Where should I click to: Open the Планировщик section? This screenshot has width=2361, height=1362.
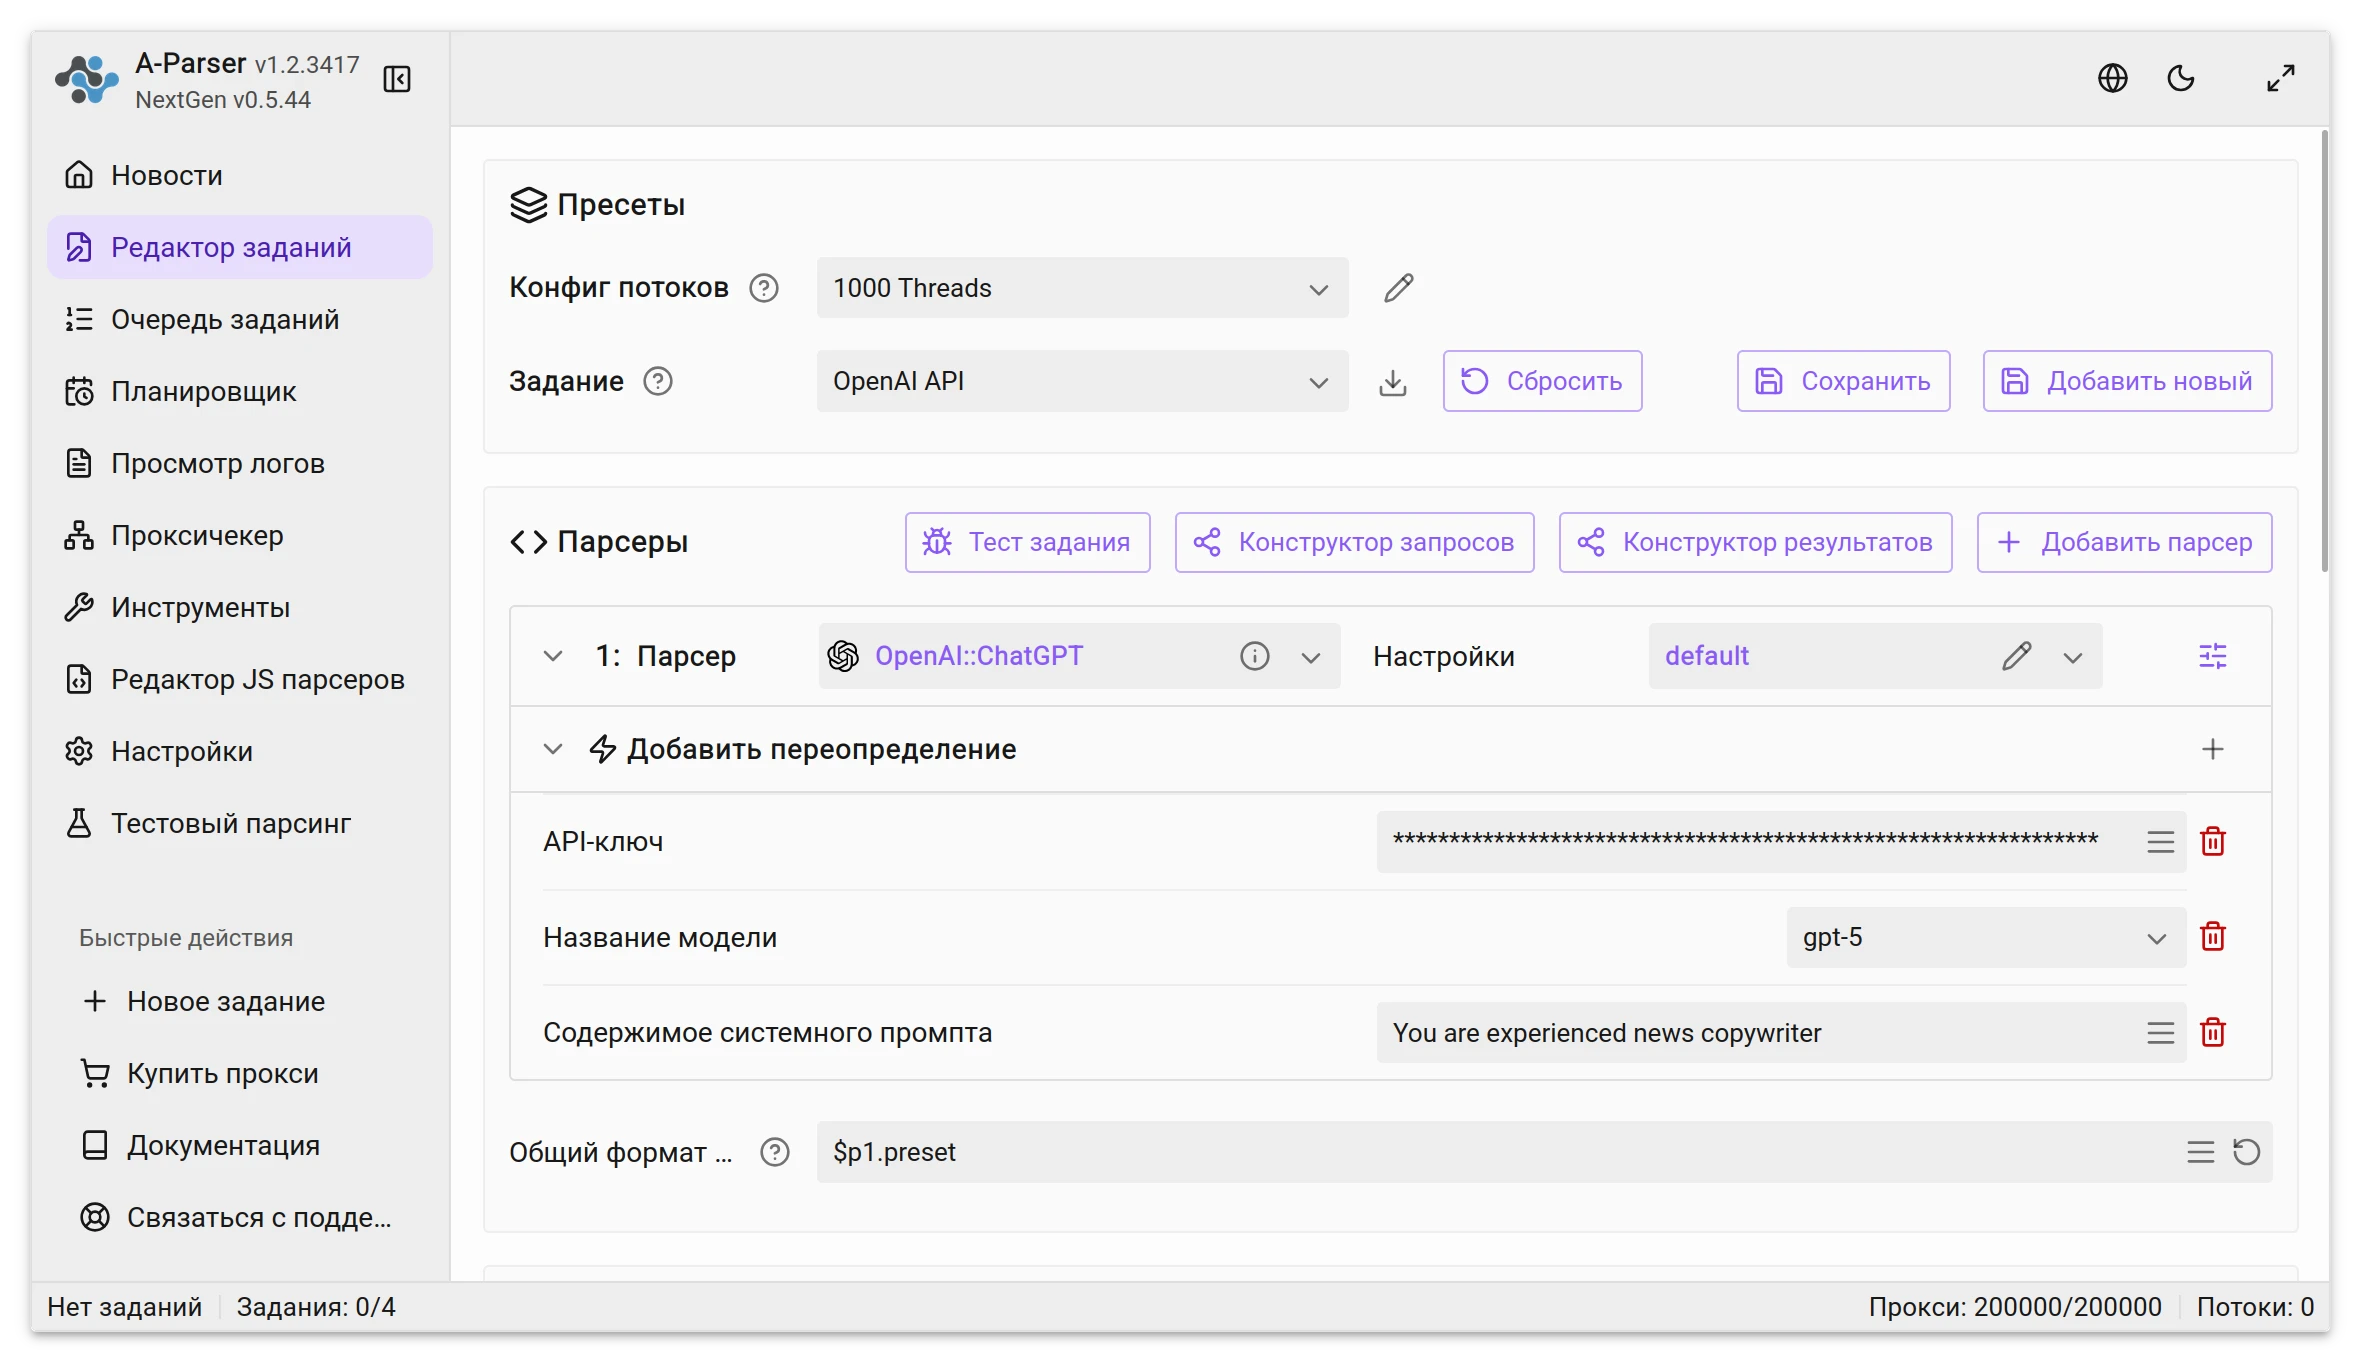240,391
